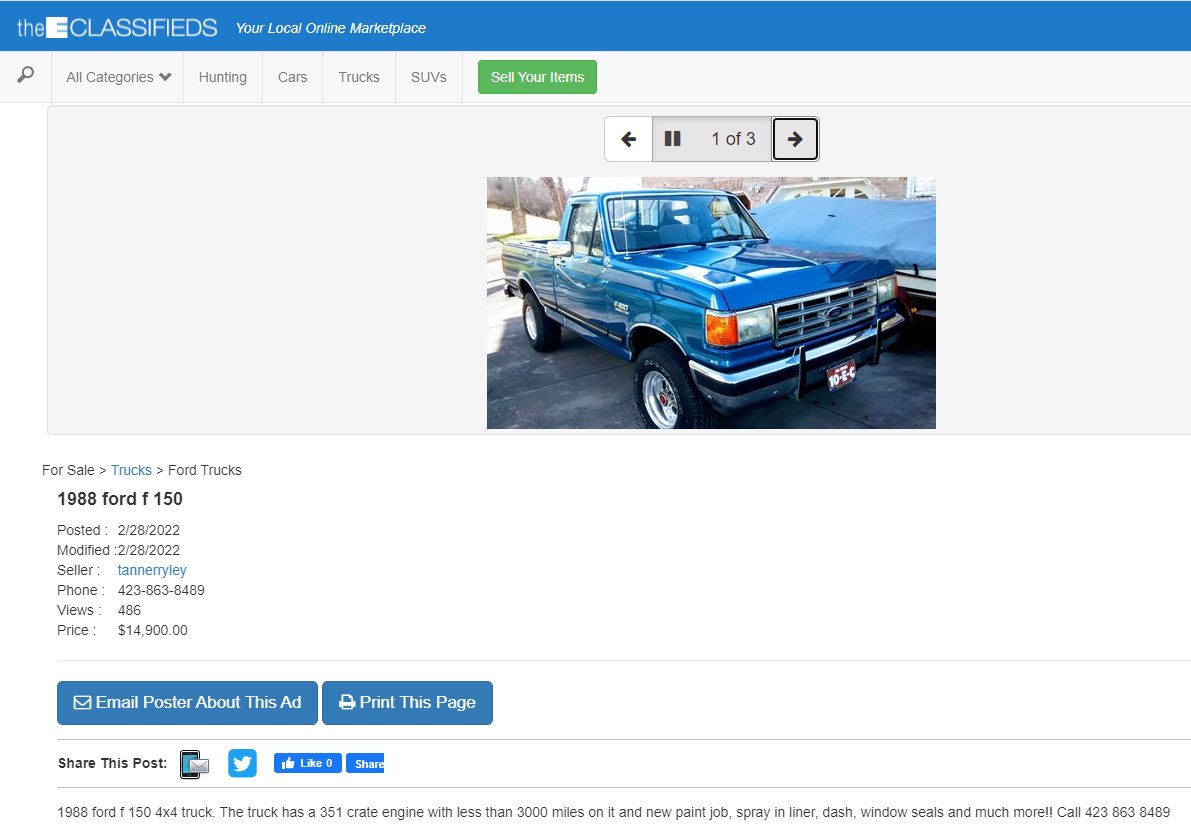Click the '1988 ford f 150' title
The height and width of the screenshot is (840, 1191).
coord(120,499)
